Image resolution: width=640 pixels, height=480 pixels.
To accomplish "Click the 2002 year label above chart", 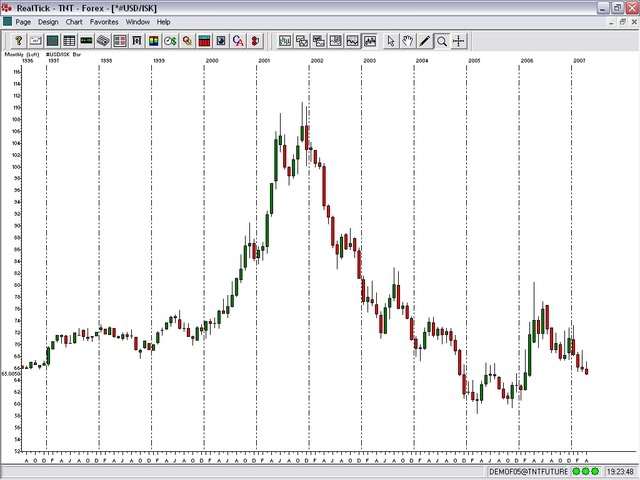I will [317, 61].
